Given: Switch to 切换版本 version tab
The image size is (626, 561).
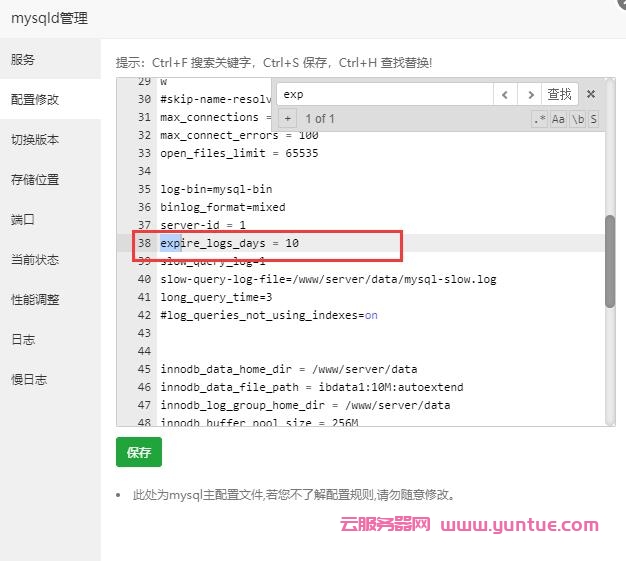Looking at the screenshot, I should (35, 140).
